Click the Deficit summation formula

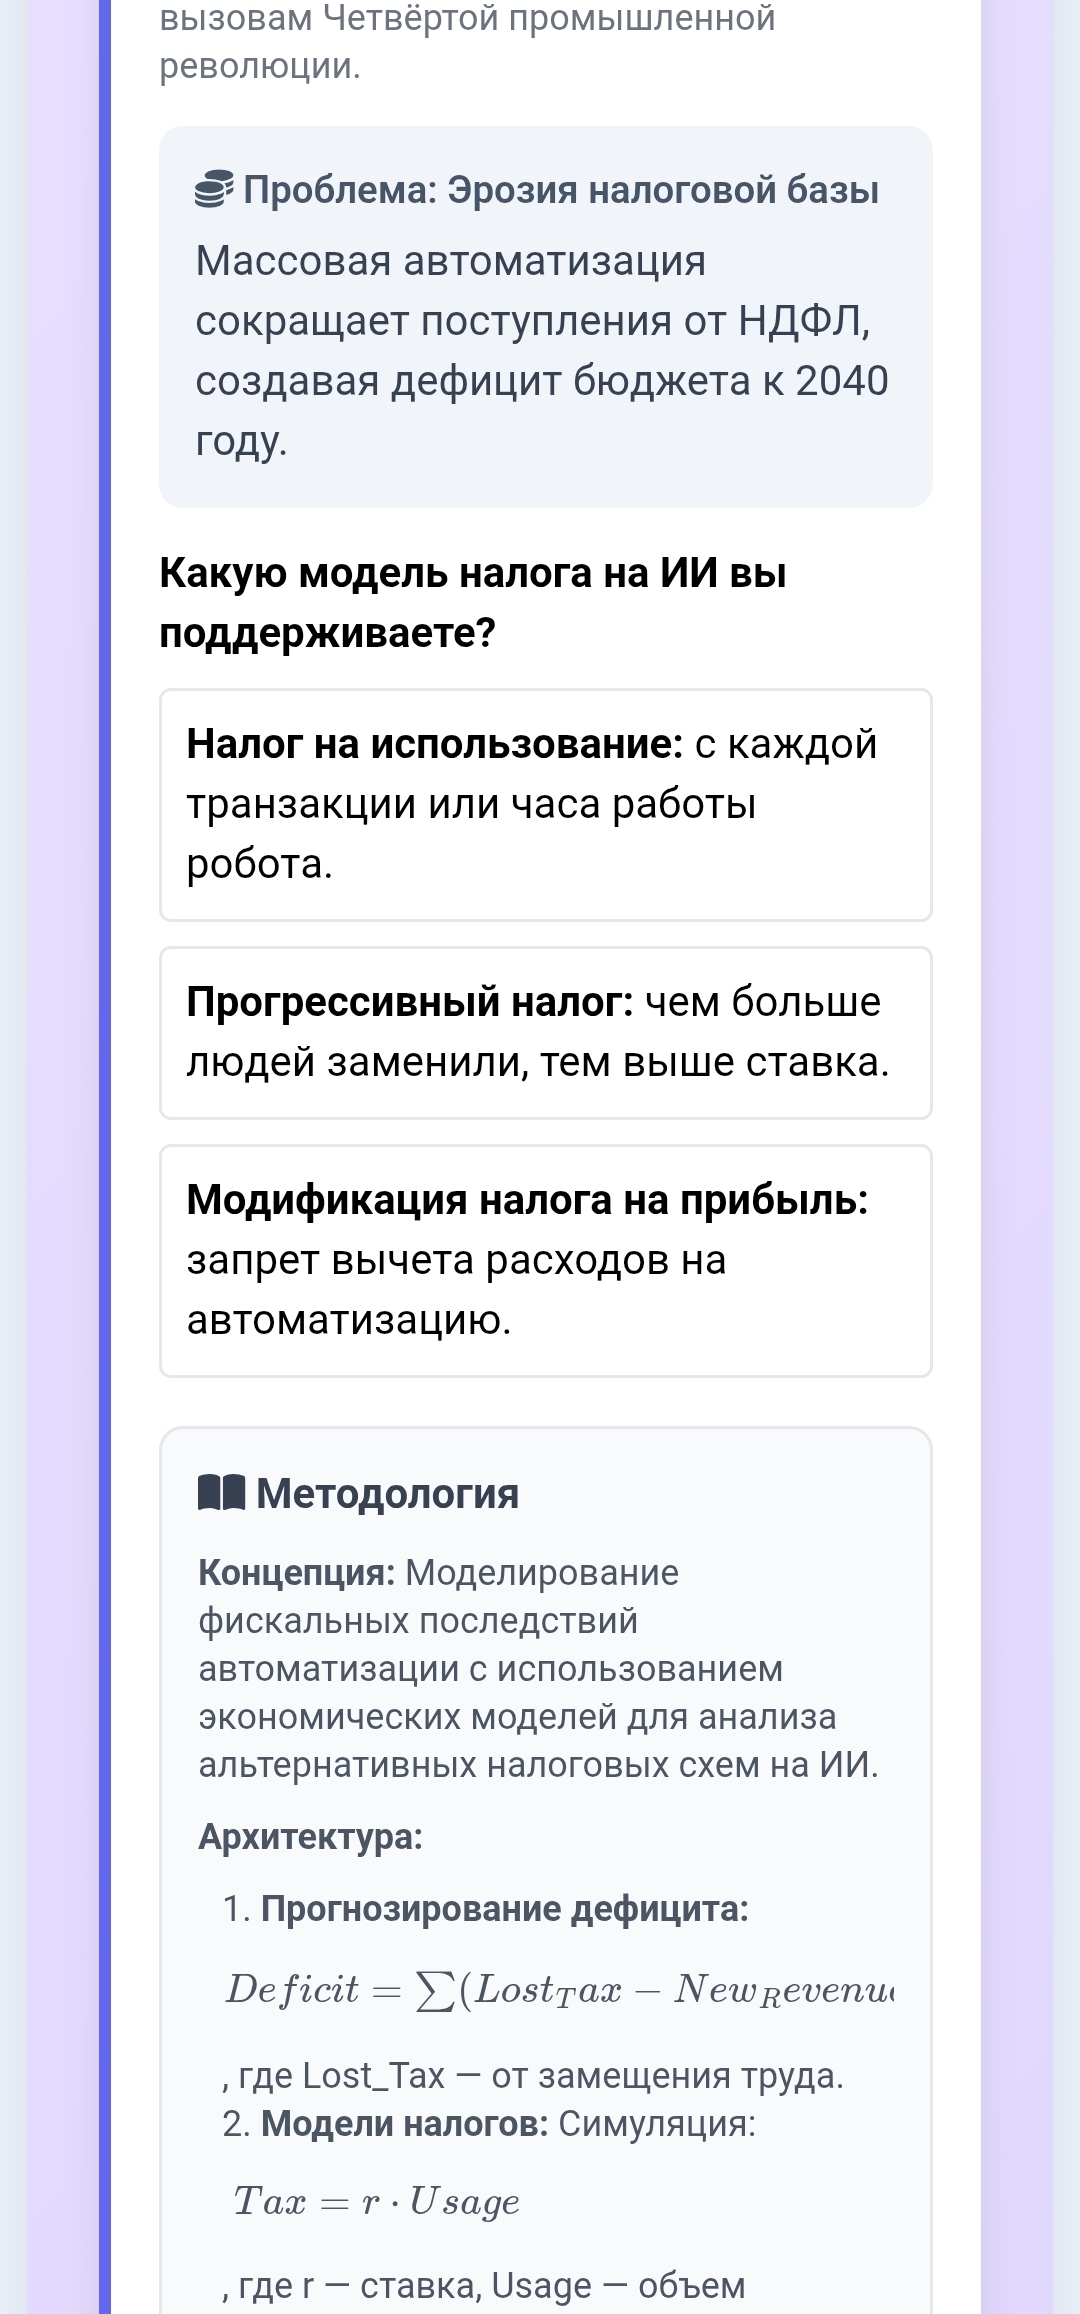point(559,1990)
